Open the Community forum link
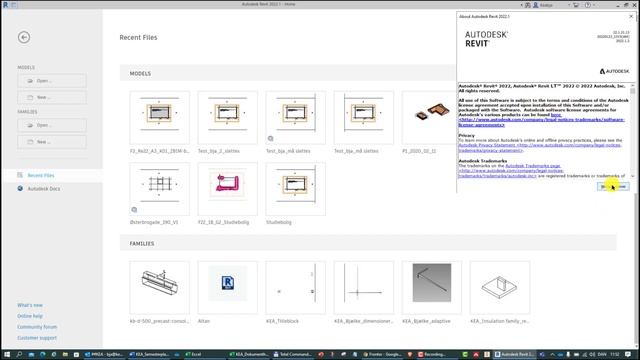Image resolution: width=640 pixels, height=360 pixels. point(37,327)
